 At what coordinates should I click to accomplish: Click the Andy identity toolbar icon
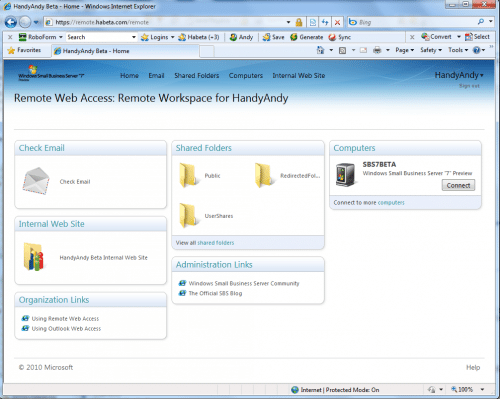[233, 37]
